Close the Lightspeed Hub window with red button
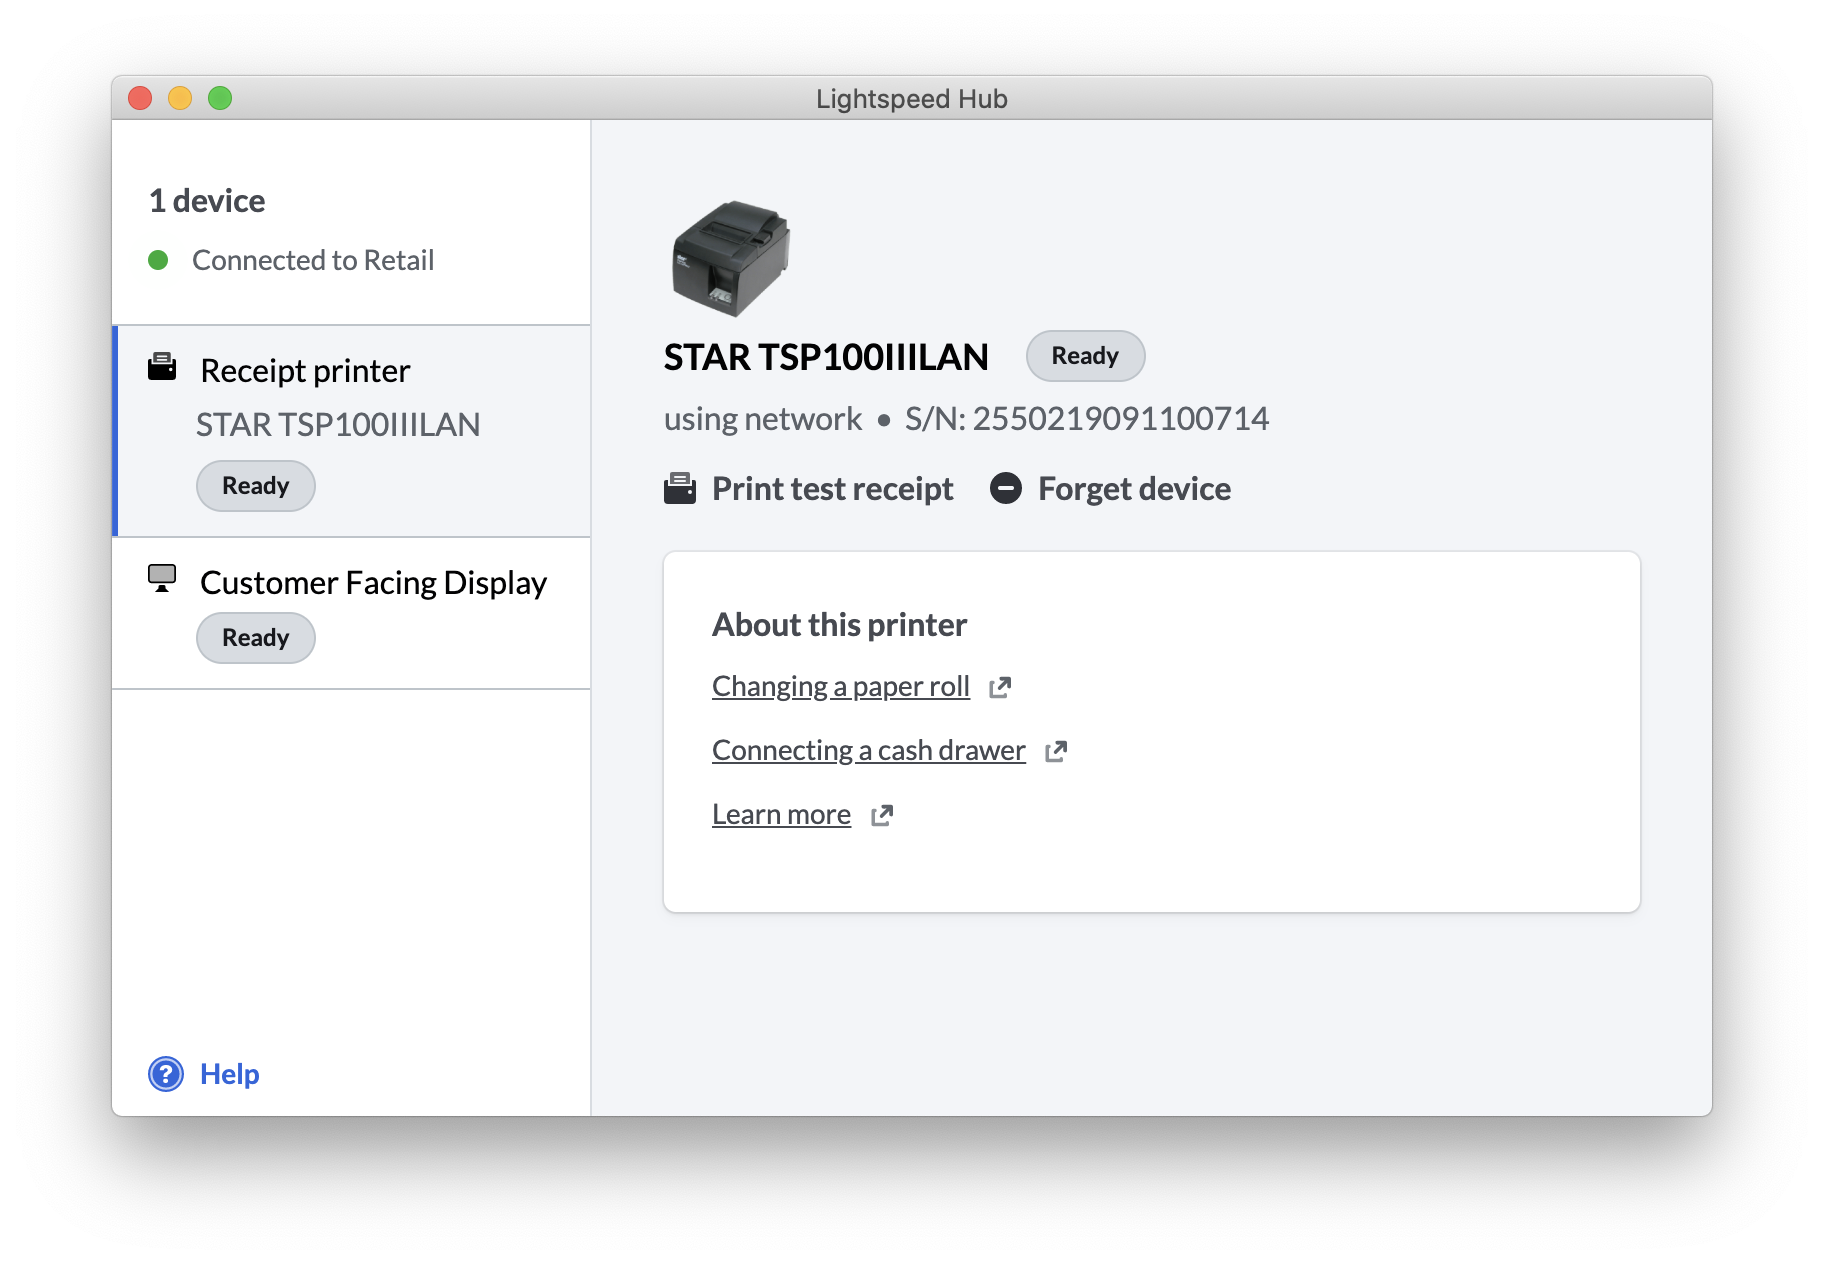This screenshot has width=1824, height=1264. (140, 98)
